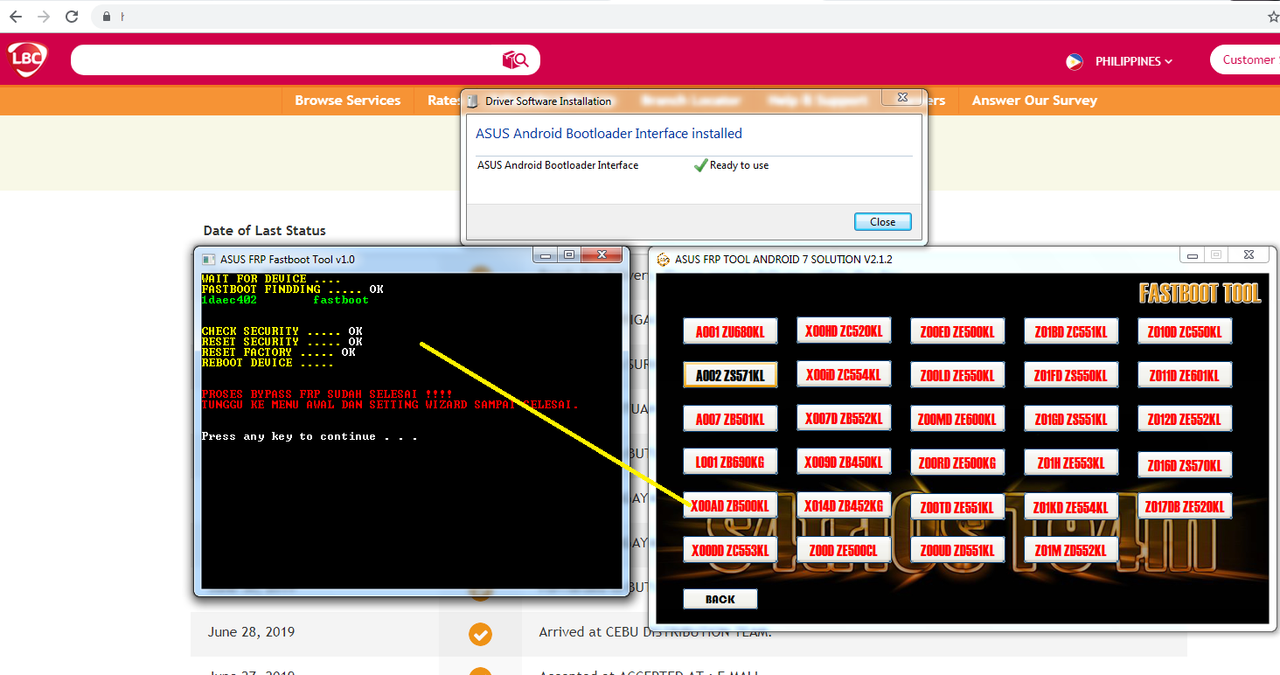1280x675 pixels.
Task: Open Answer Our Survey menu item
Action: pos(1034,100)
